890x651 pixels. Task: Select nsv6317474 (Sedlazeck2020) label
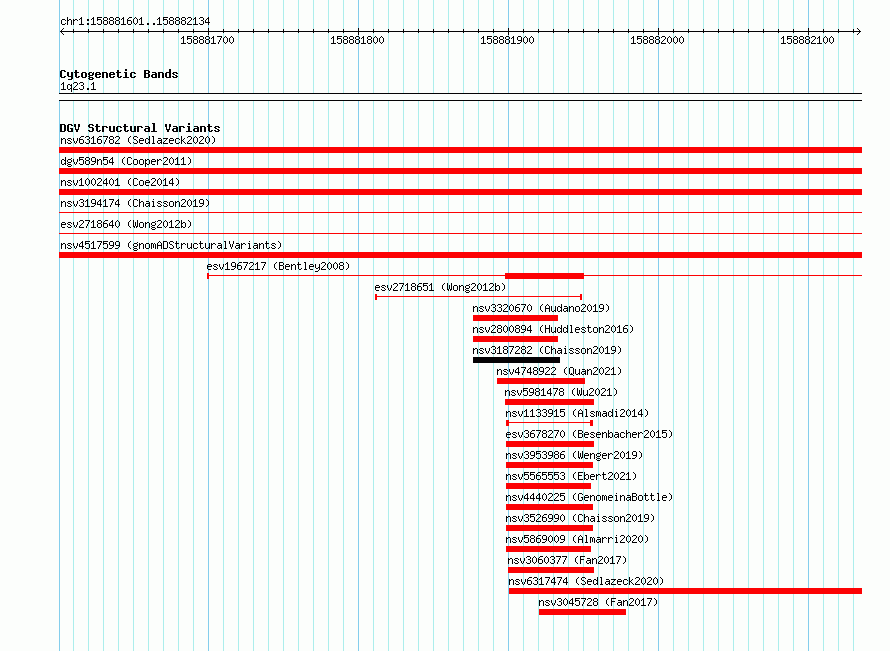586,581
